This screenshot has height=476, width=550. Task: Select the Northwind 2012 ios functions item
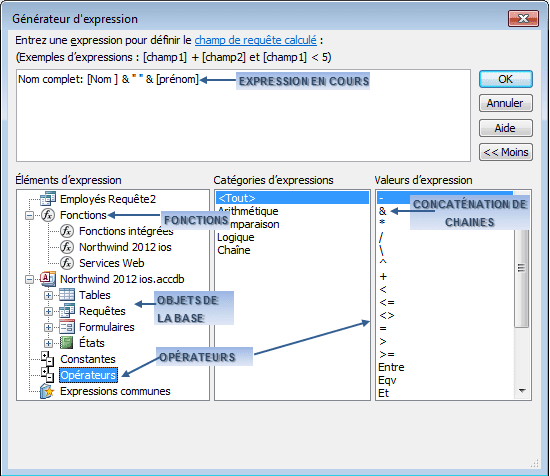[x=125, y=247]
